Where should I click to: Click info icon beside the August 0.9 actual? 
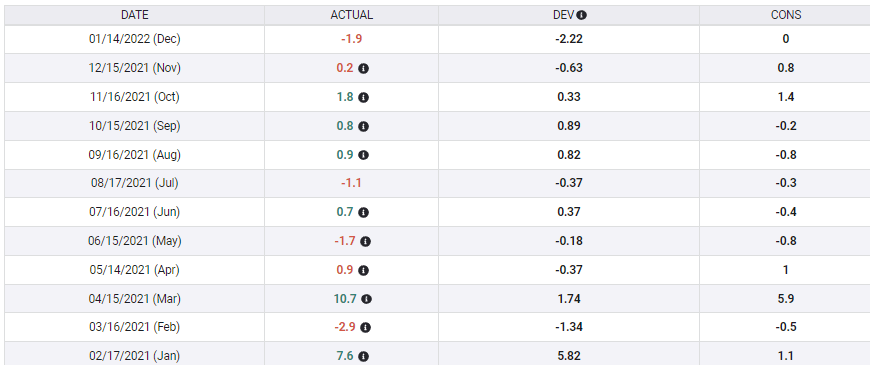(x=363, y=155)
